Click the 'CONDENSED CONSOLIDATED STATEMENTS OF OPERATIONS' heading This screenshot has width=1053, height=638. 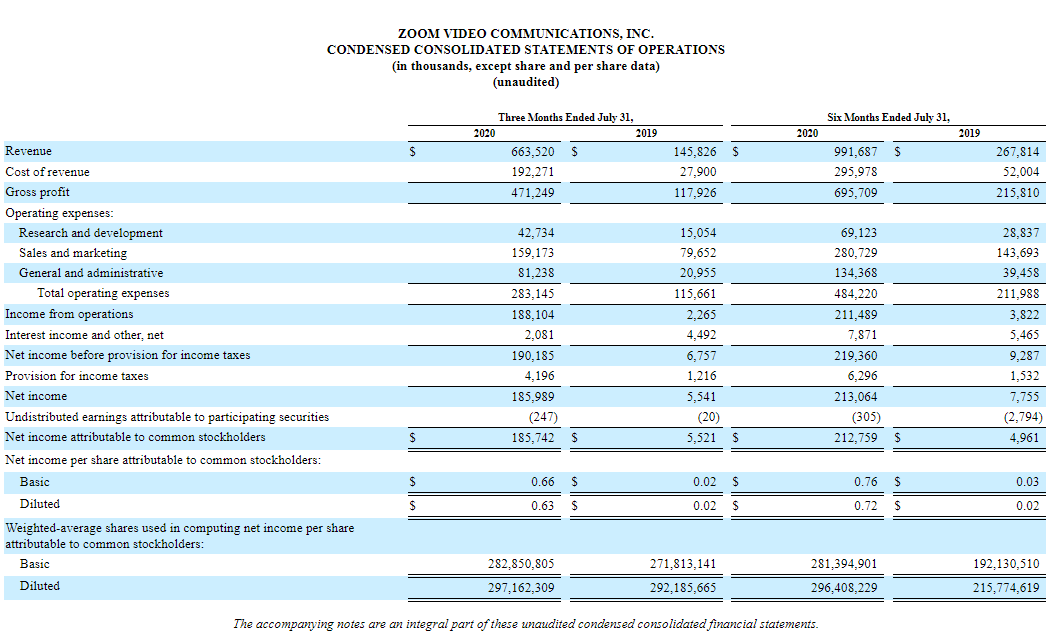coord(526,50)
